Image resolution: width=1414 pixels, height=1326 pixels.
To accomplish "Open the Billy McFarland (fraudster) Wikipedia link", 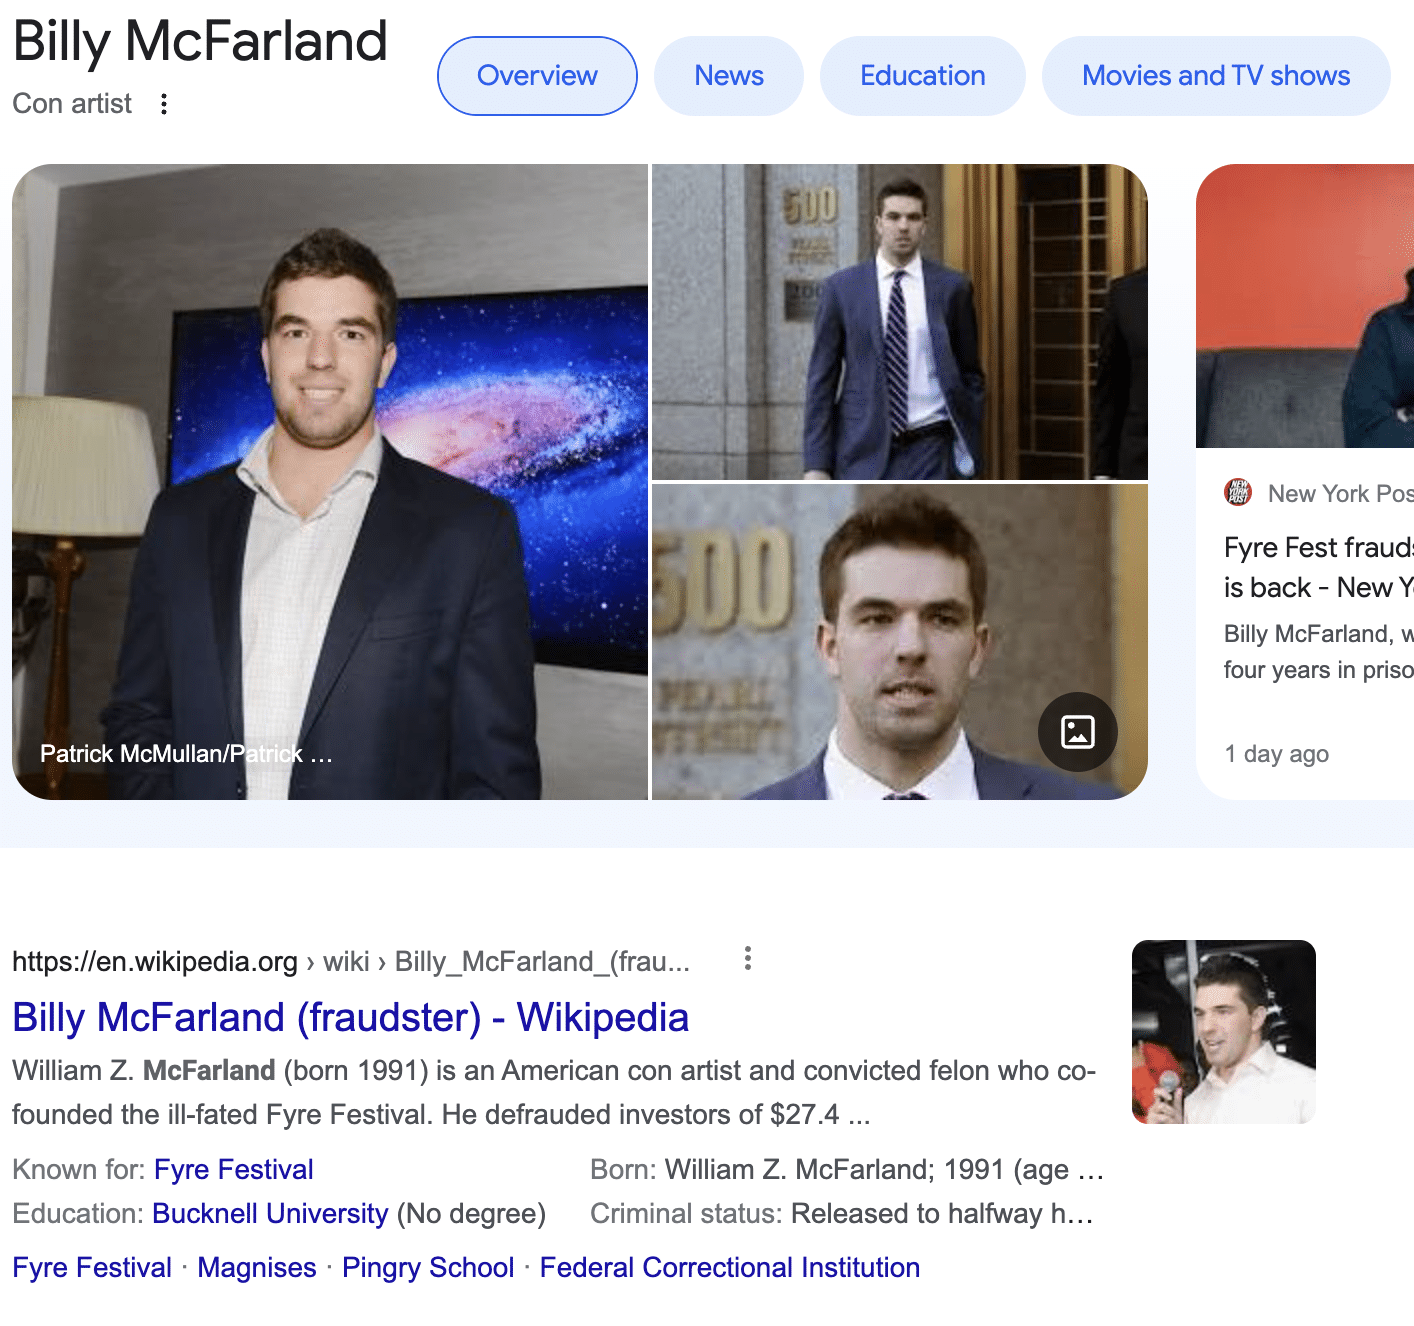I will pos(350,1017).
